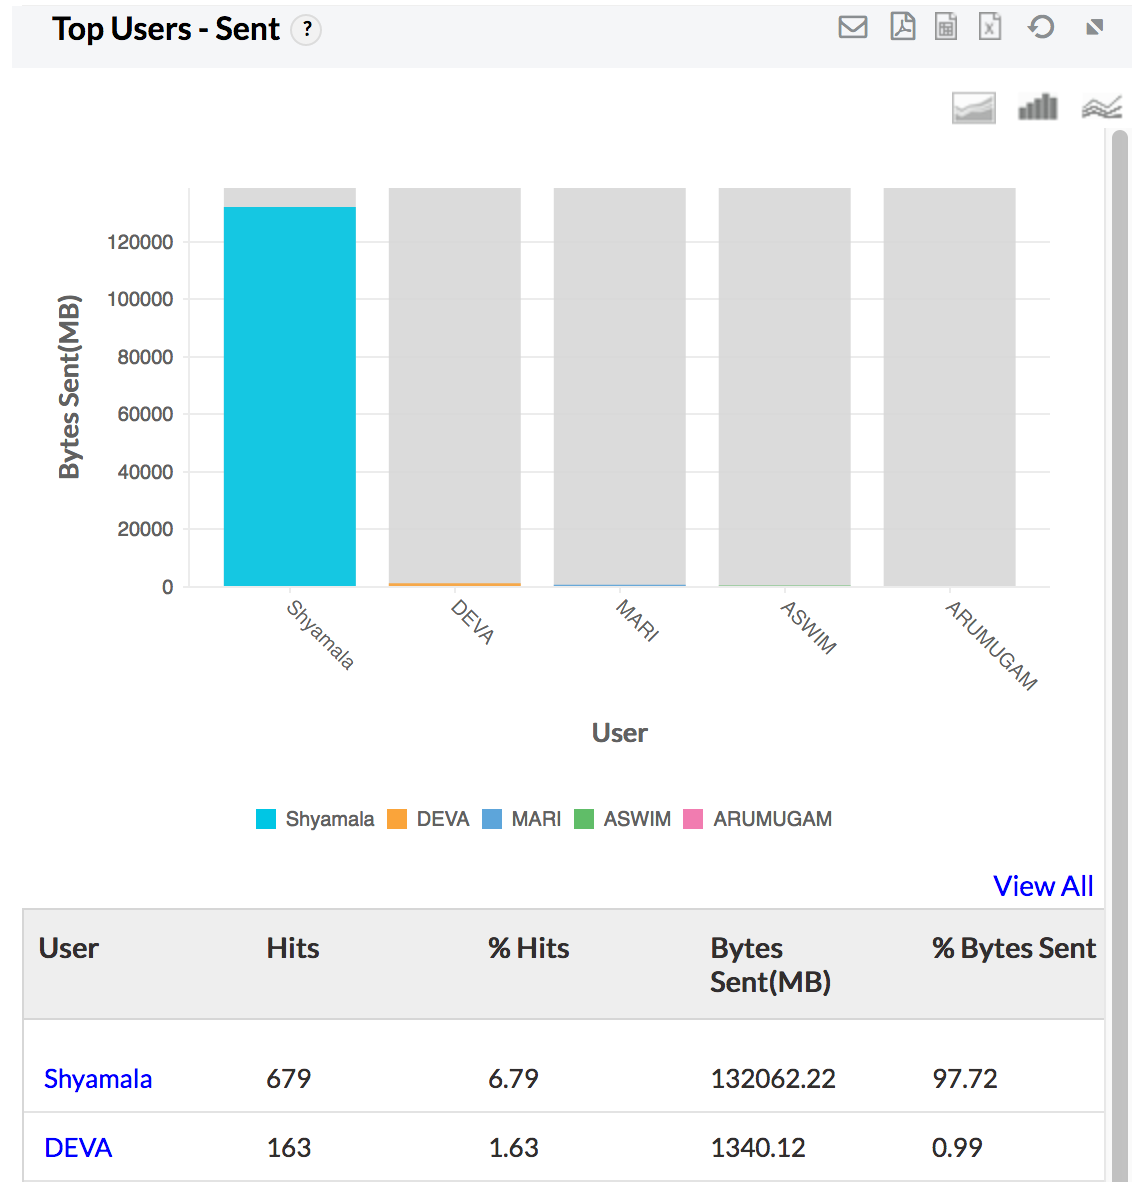Image resolution: width=1132 pixels, height=1182 pixels.
Task: Switch to area chart view
Action: [x=973, y=107]
